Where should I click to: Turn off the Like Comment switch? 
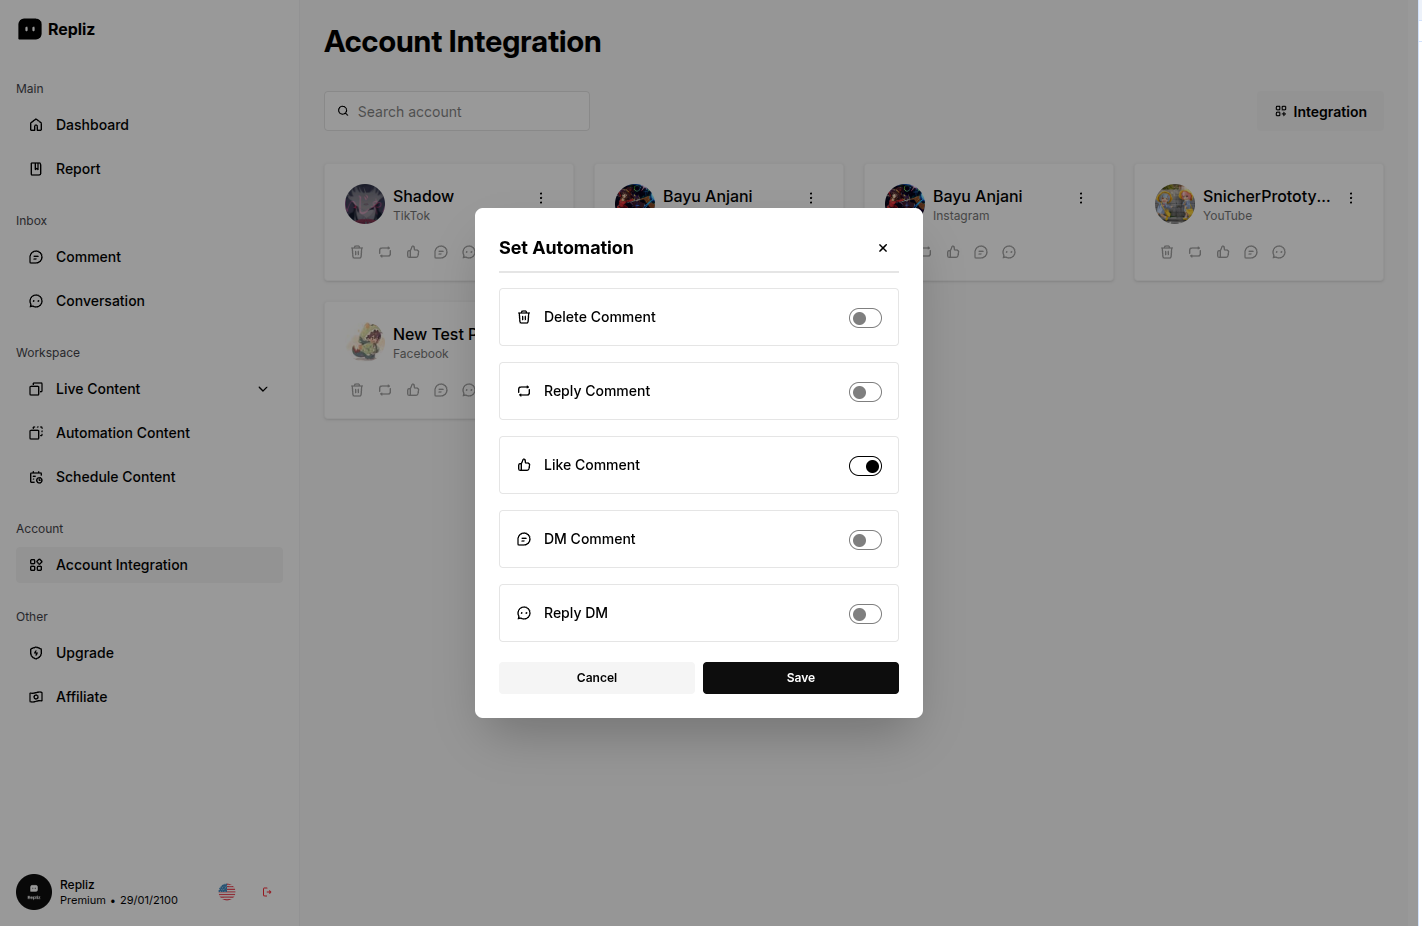(865, 466)
